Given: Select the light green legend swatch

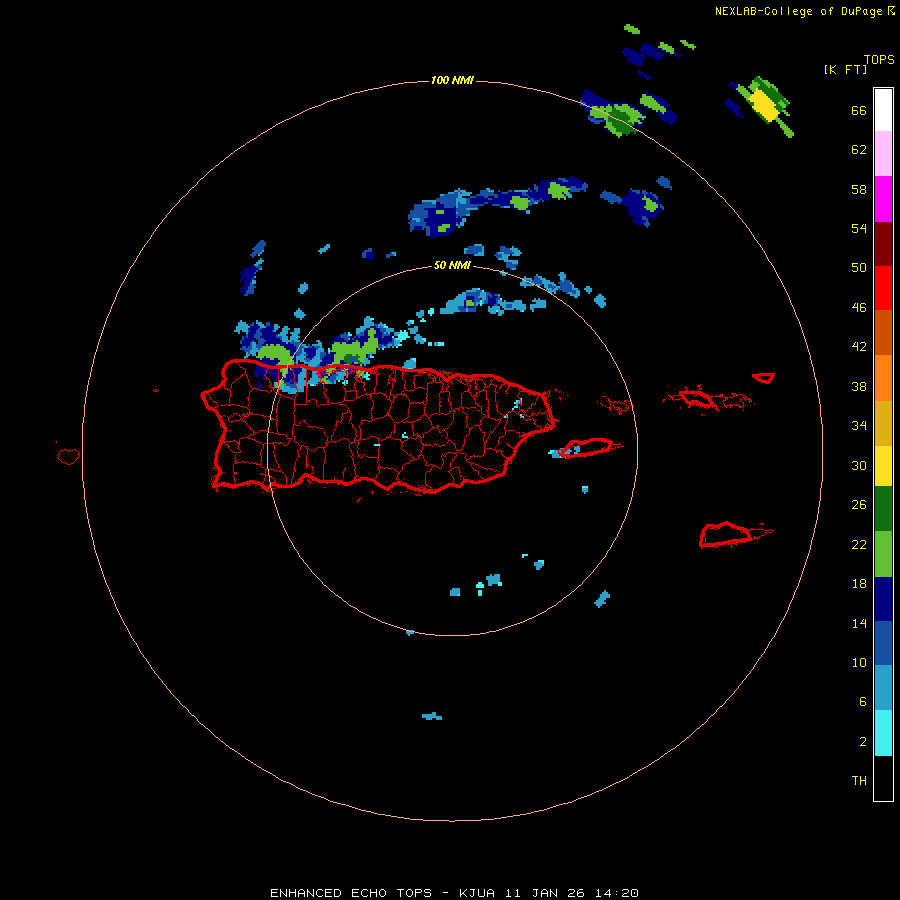Looking at the screenshot, I should pyautogui.click(x=883, y=554).
